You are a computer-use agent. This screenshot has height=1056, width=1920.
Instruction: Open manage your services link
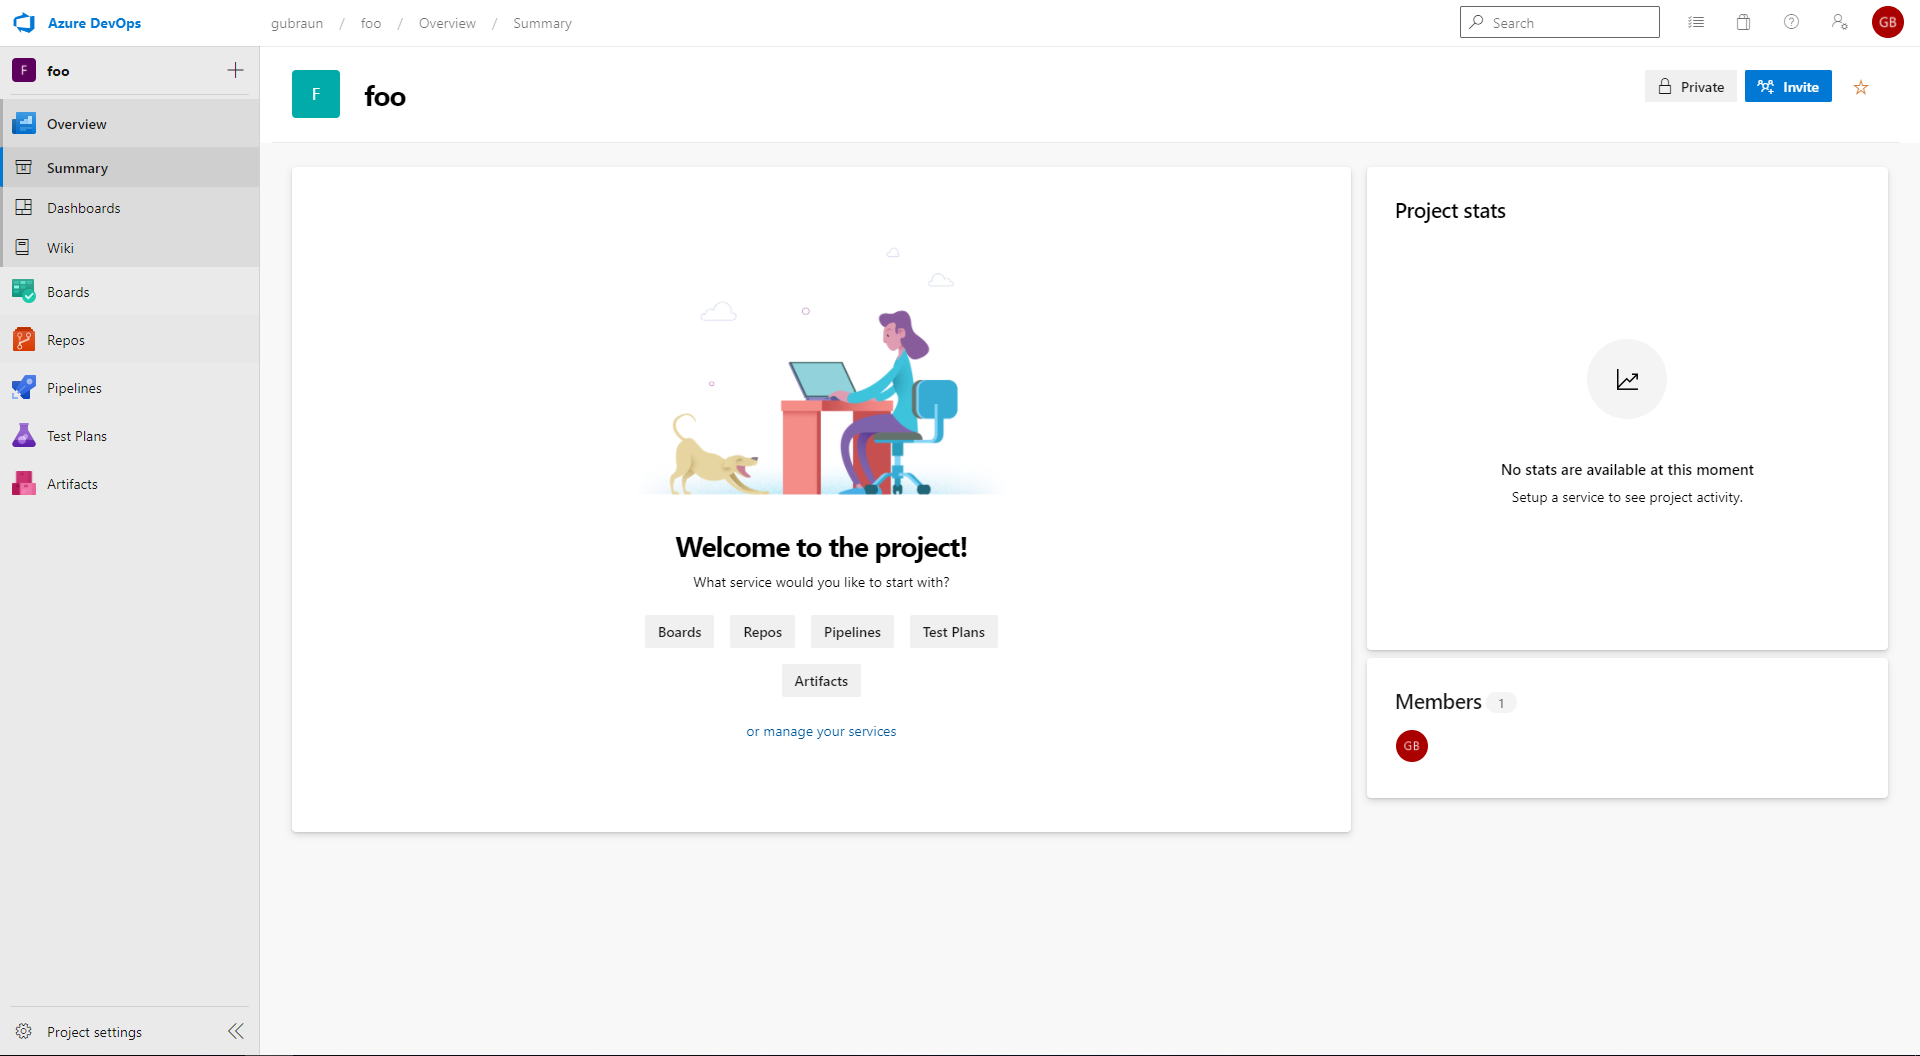coord(820,730)
